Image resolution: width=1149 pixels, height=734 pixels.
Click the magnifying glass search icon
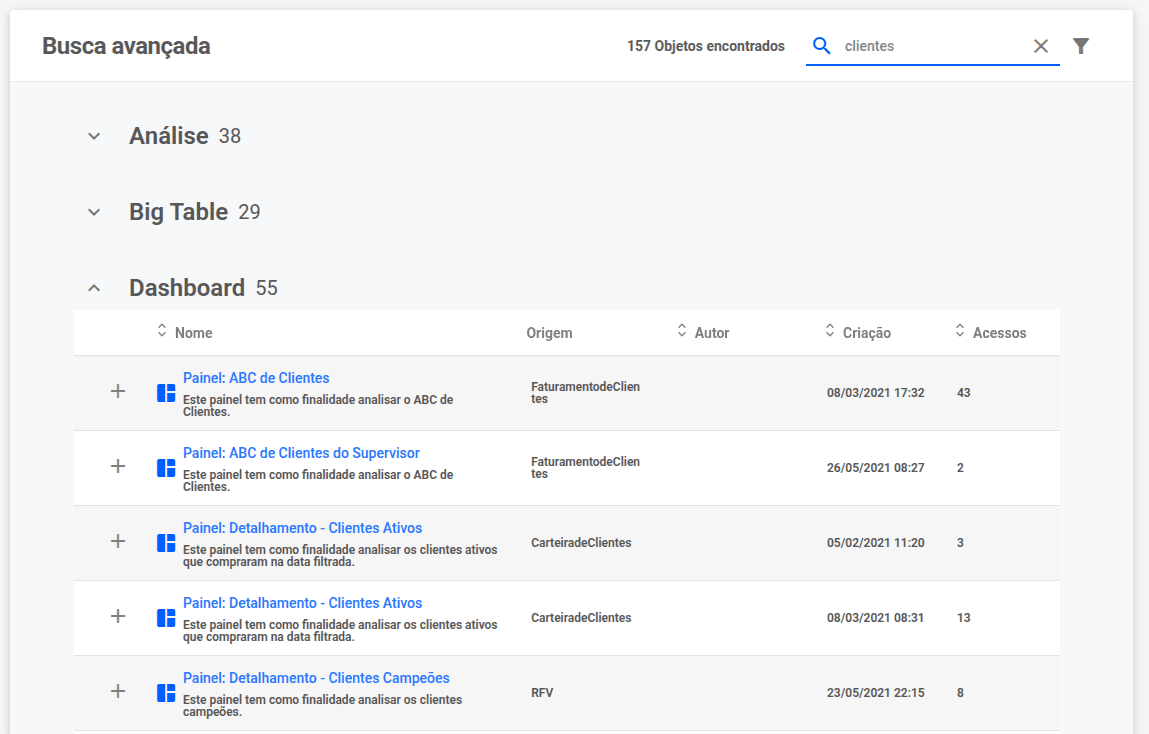click(x=822, y=46)
